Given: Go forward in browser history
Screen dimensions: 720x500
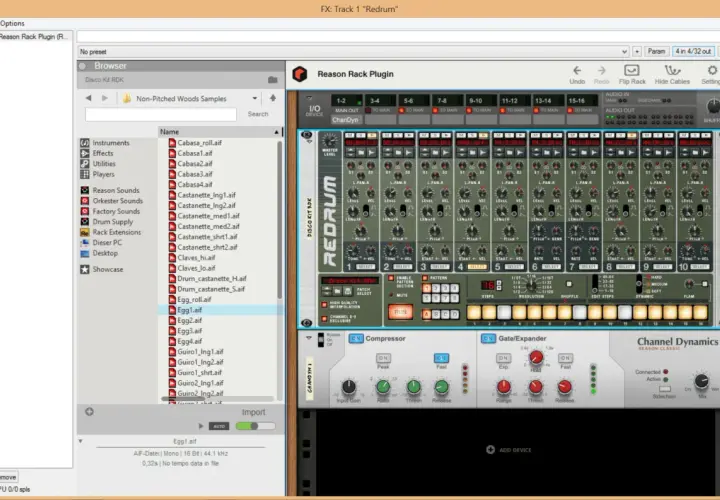Looking at the screenshot, I should (105, 98).
